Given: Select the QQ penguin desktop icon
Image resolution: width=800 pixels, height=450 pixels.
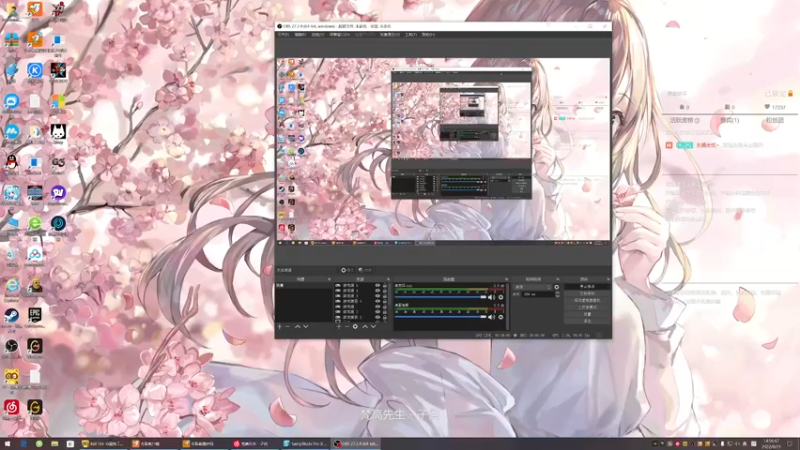Looking at the screenshot, I should [x=11, y=162].
